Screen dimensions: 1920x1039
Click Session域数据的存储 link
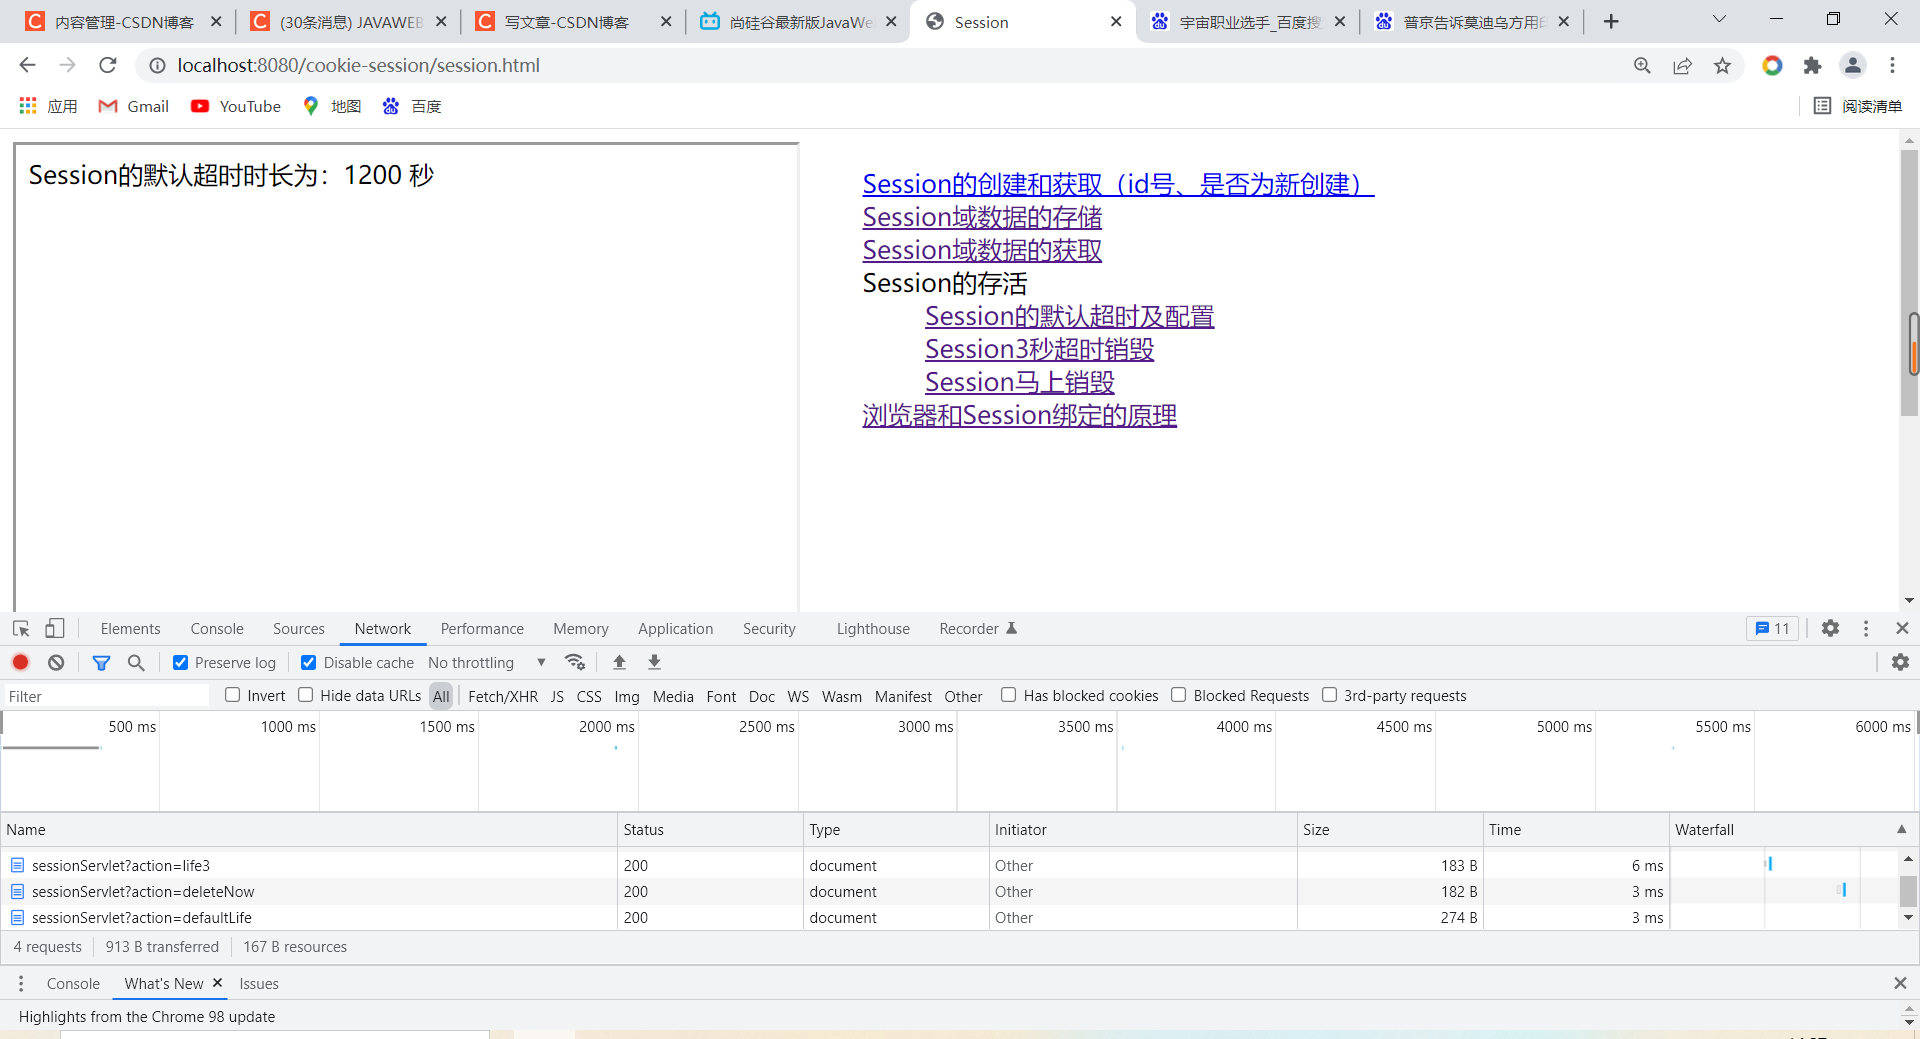coord(982,217)
